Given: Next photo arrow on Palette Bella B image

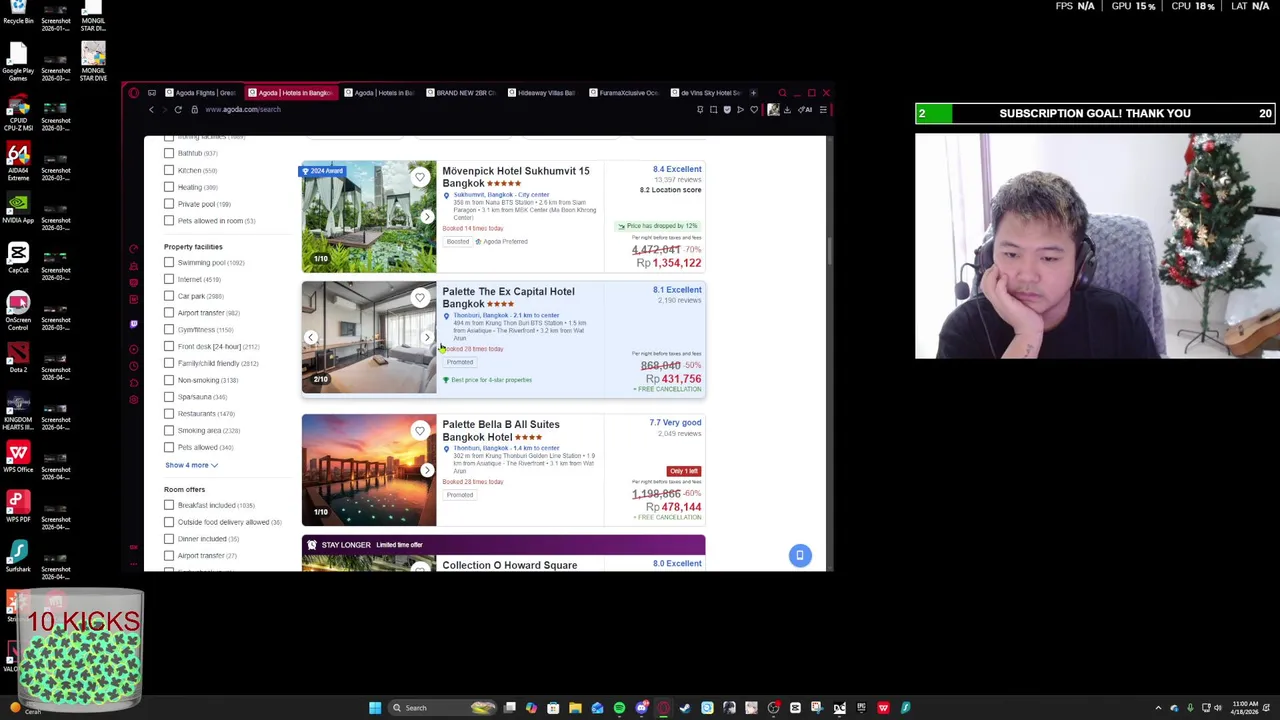Looking at the screenshot, I should [x=427, y=470].
